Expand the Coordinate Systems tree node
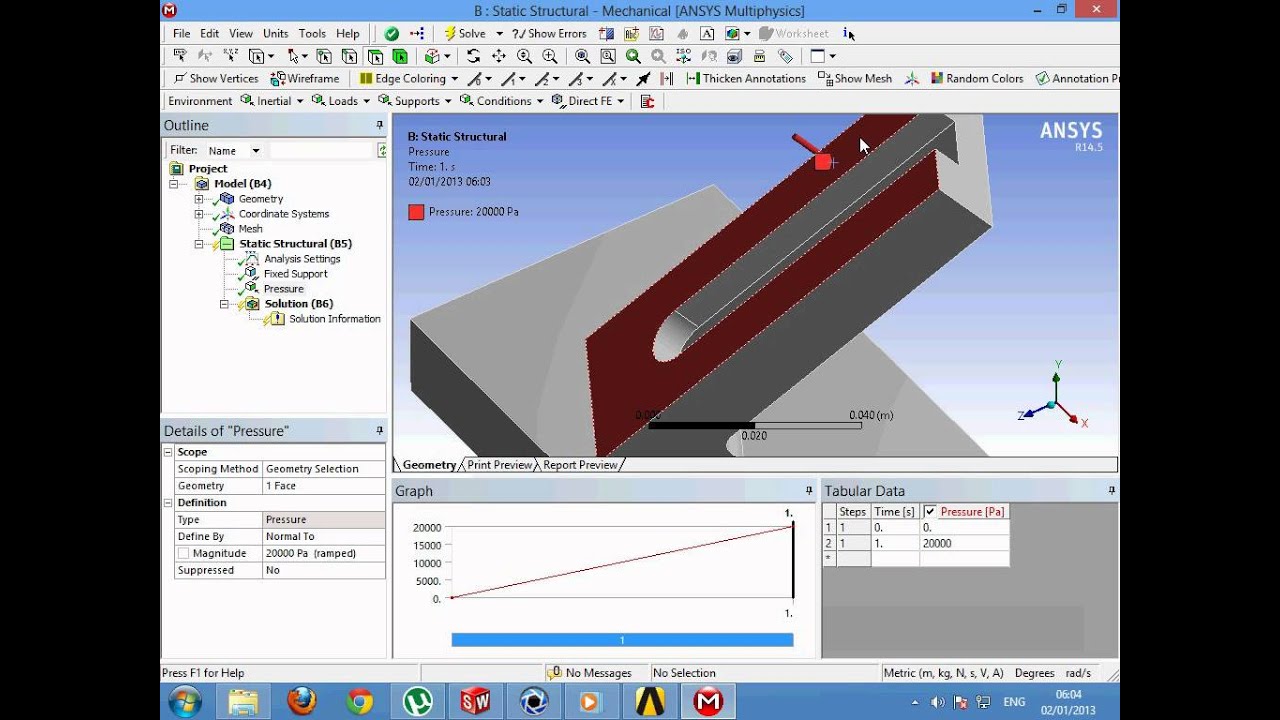1280x720 pixels. (x=198, y=214)
